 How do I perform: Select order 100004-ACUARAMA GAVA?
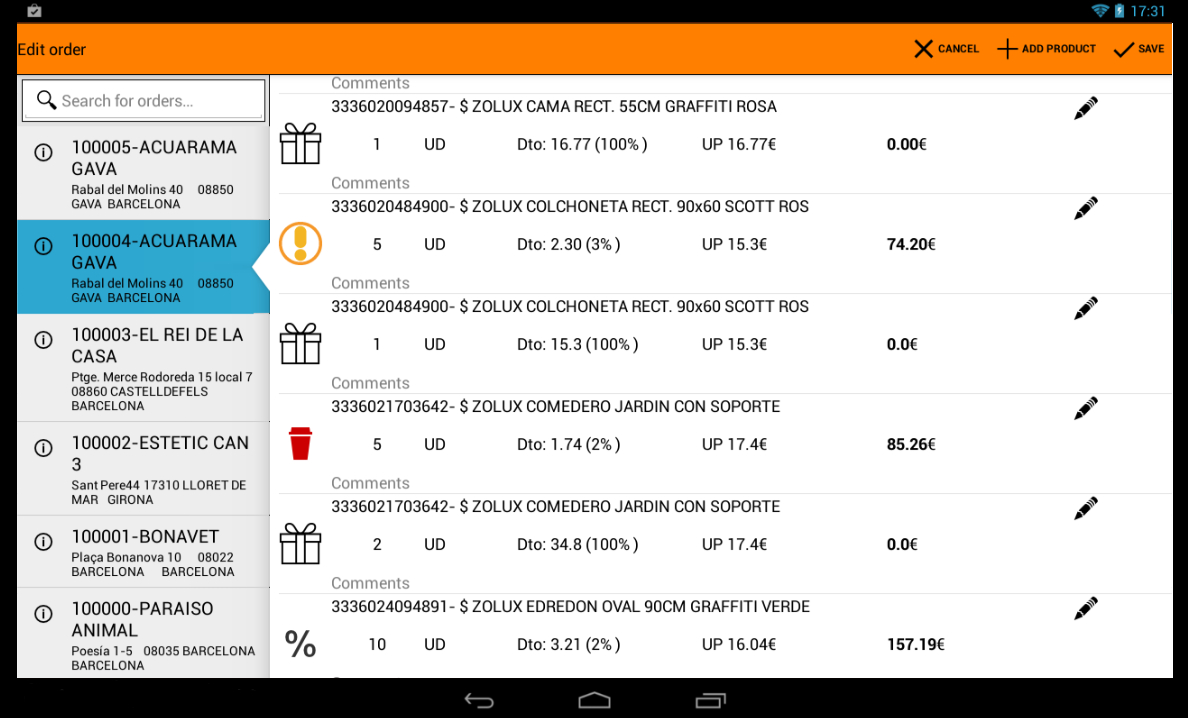pyautogui.click(x=143, y=267)
